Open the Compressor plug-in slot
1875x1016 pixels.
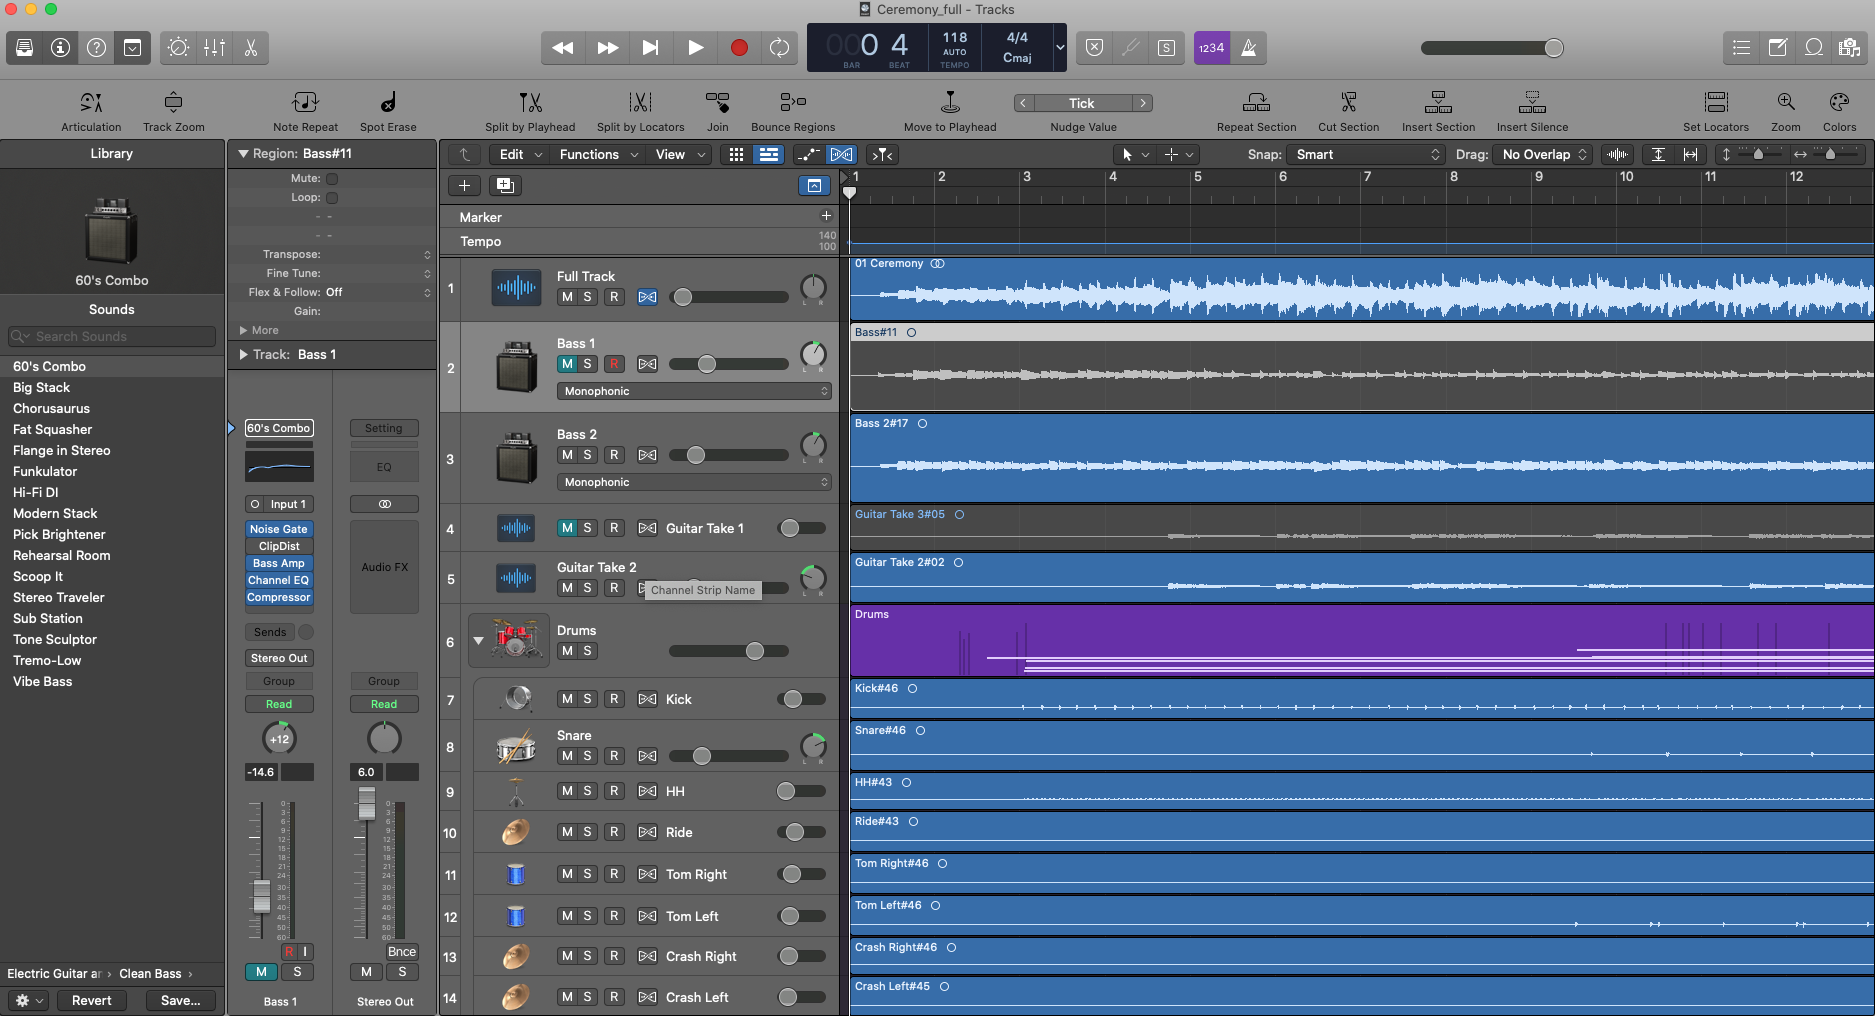pyautogui.click(x=279, y=597)
